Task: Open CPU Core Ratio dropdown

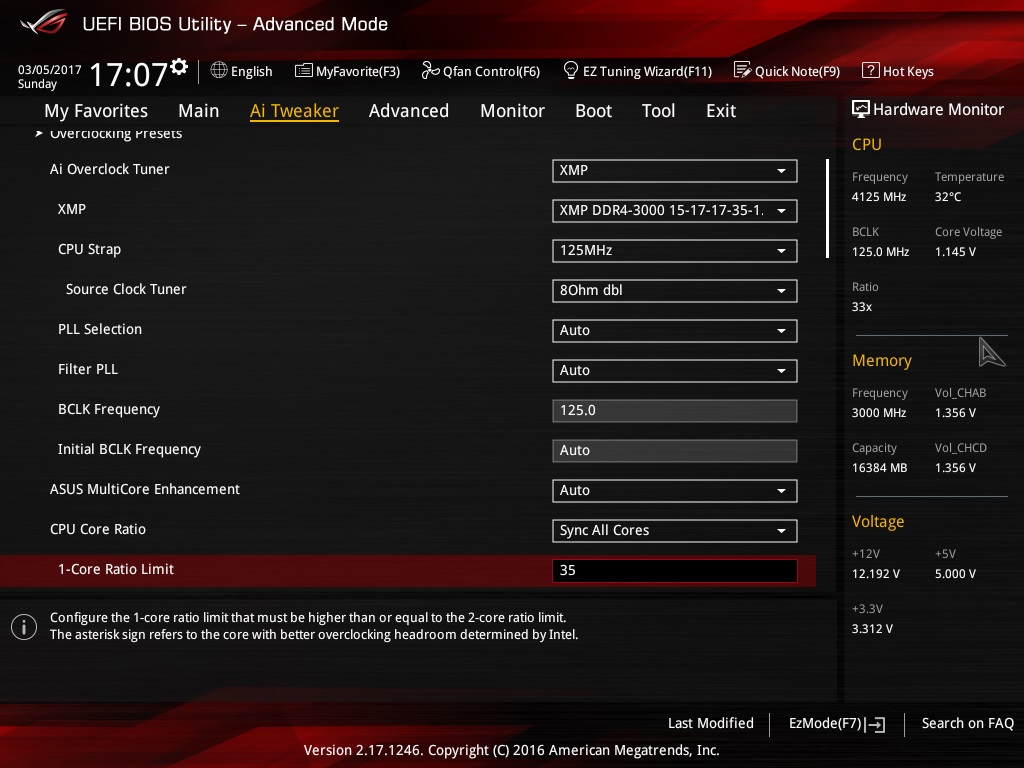Action: (675, 530)
